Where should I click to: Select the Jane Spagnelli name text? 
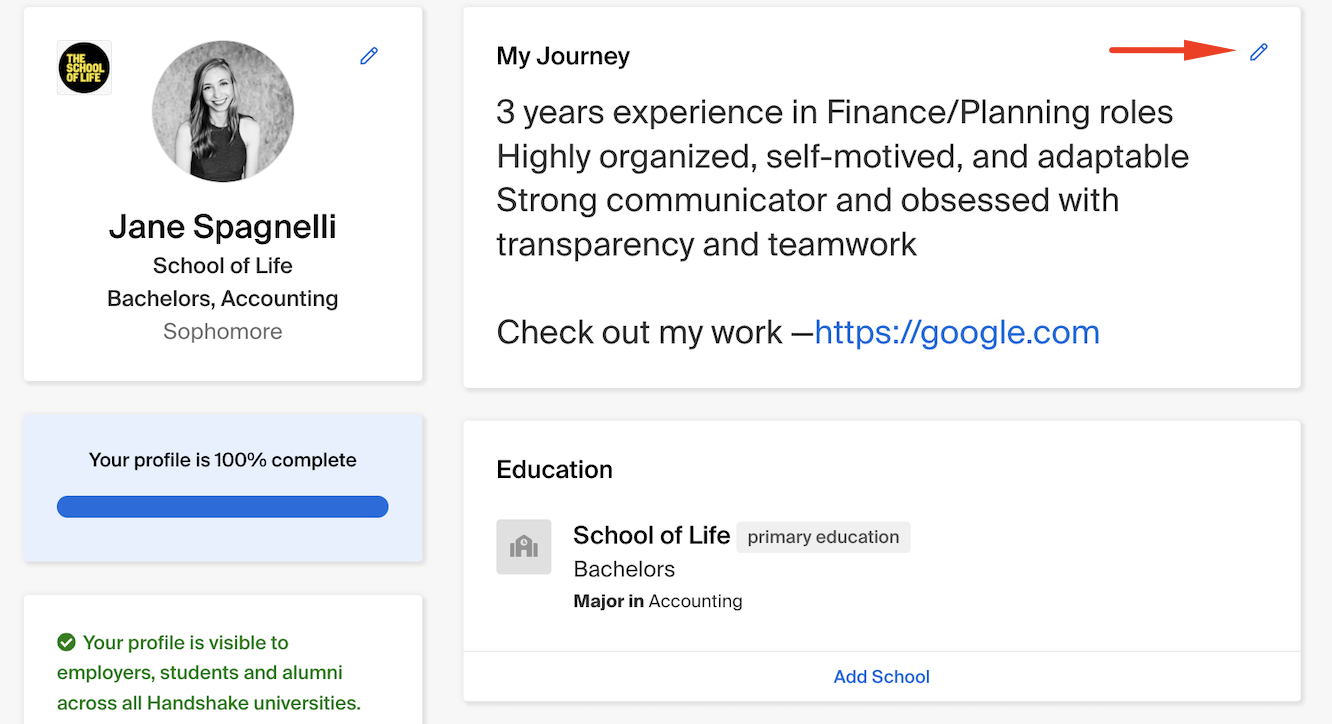click(x=222, y=227)
